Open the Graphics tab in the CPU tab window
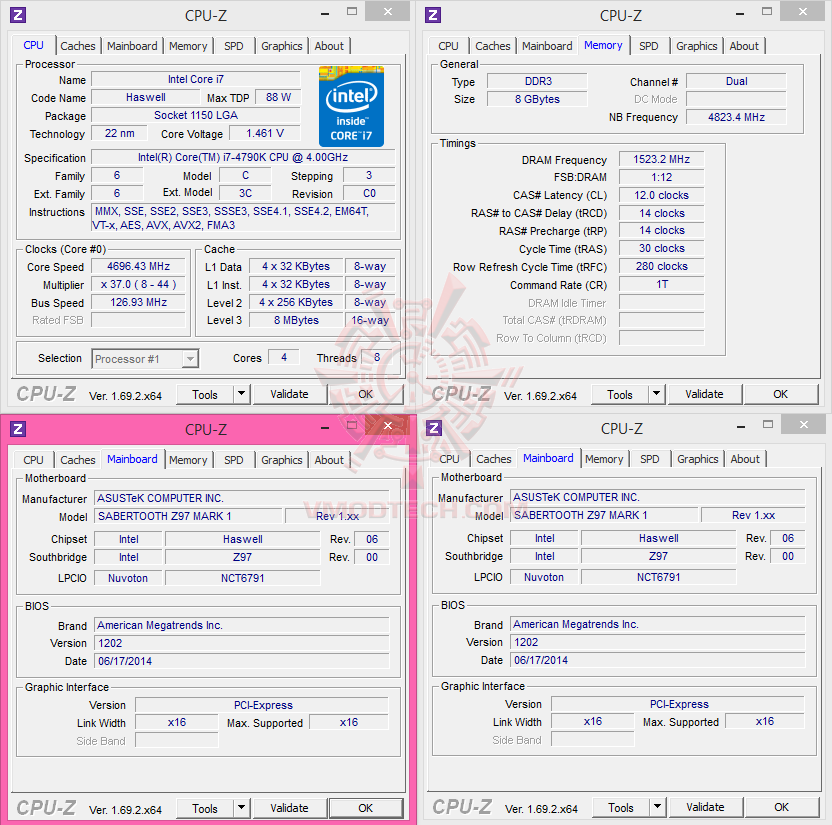 (281, 46)
